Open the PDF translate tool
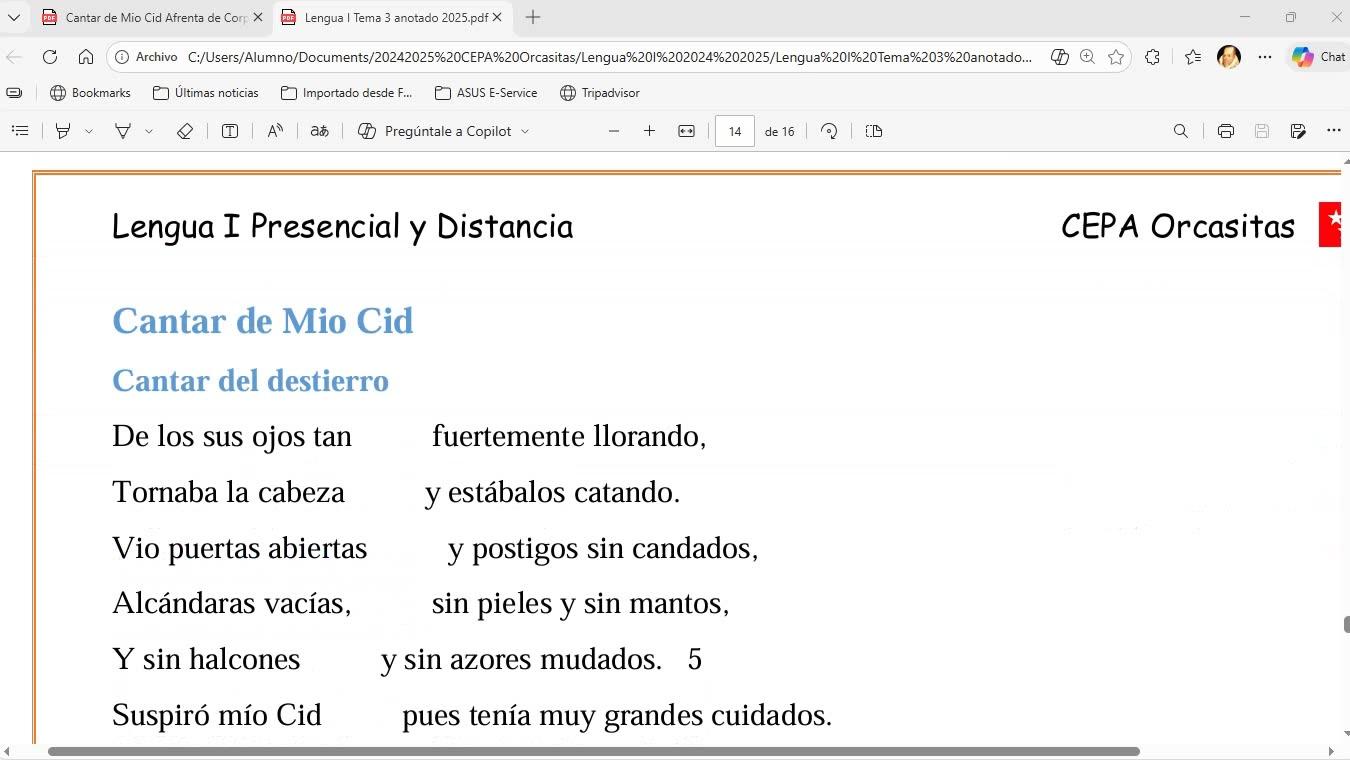The height and width of the screenshot is (760, 1350). pyautogui.click(x=320, y=131)
